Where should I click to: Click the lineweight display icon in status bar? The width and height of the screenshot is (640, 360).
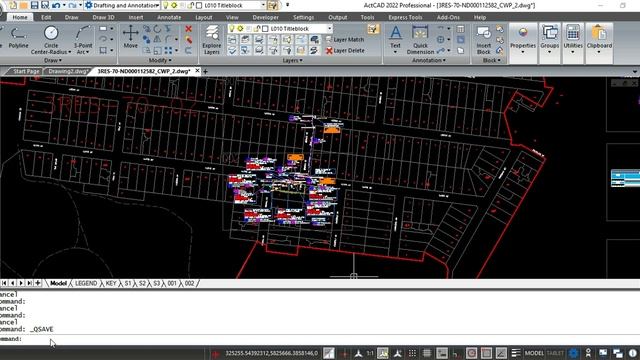(x=516, y=353)
